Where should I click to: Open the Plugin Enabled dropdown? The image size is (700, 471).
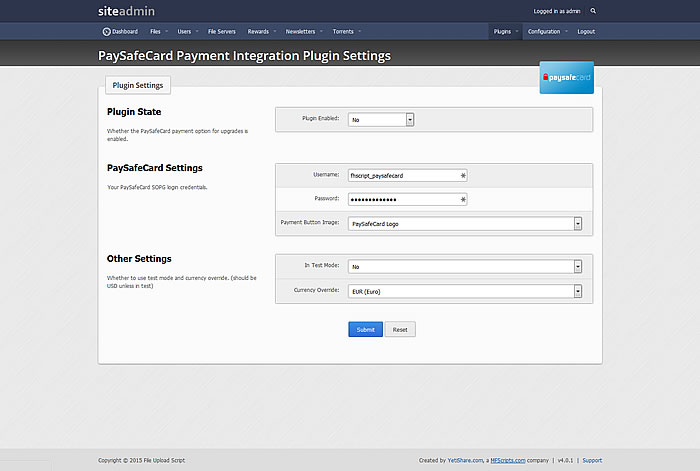click(x=381, y=120)
